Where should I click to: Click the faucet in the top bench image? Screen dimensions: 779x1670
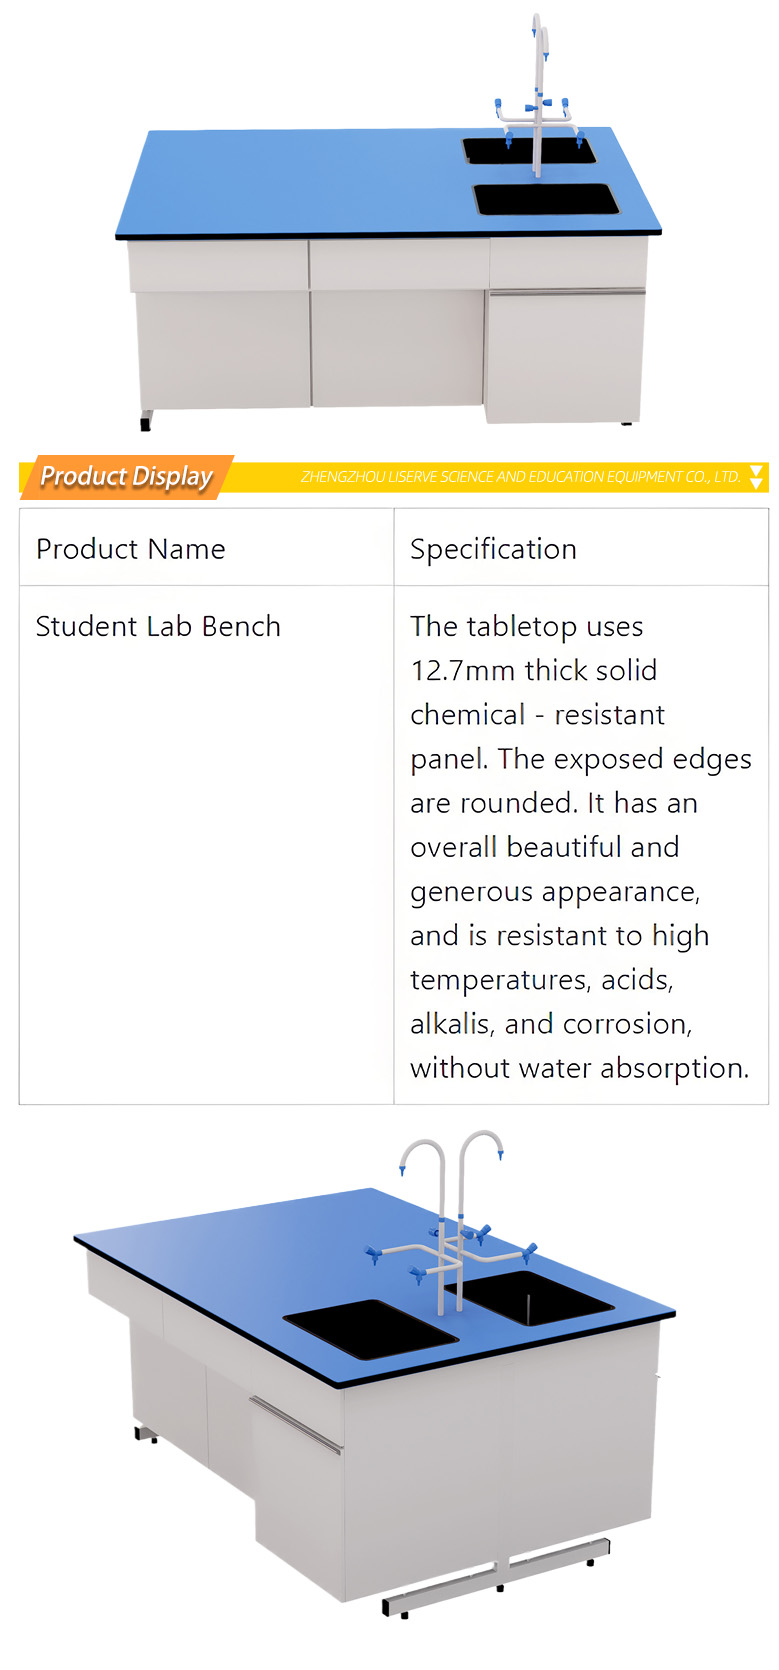[538, 95]
